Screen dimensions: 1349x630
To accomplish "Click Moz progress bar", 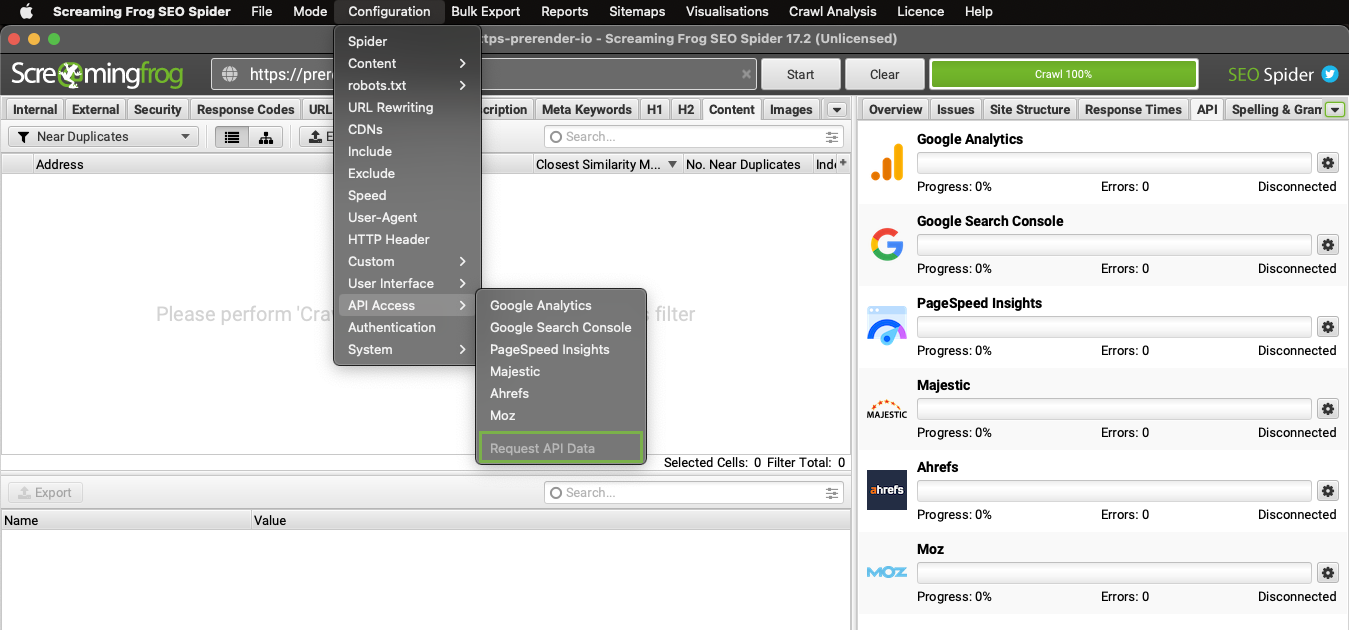I will [x=1113, y=573].
